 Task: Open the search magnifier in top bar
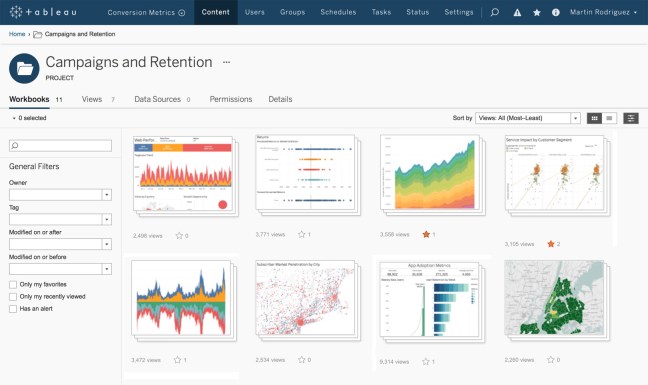click(495, 12)
